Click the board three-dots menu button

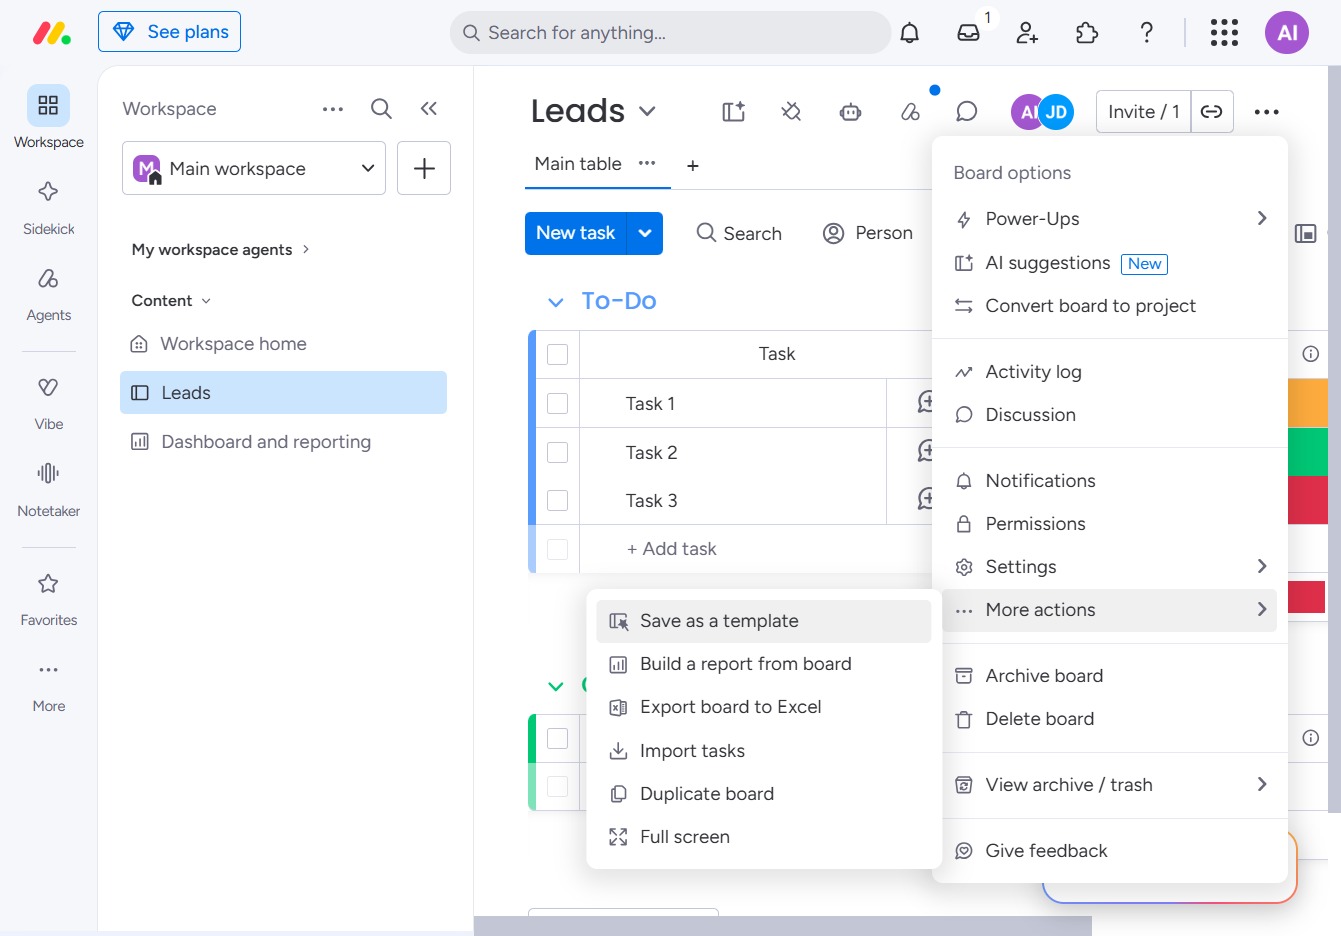click(x=1266, y=112)
